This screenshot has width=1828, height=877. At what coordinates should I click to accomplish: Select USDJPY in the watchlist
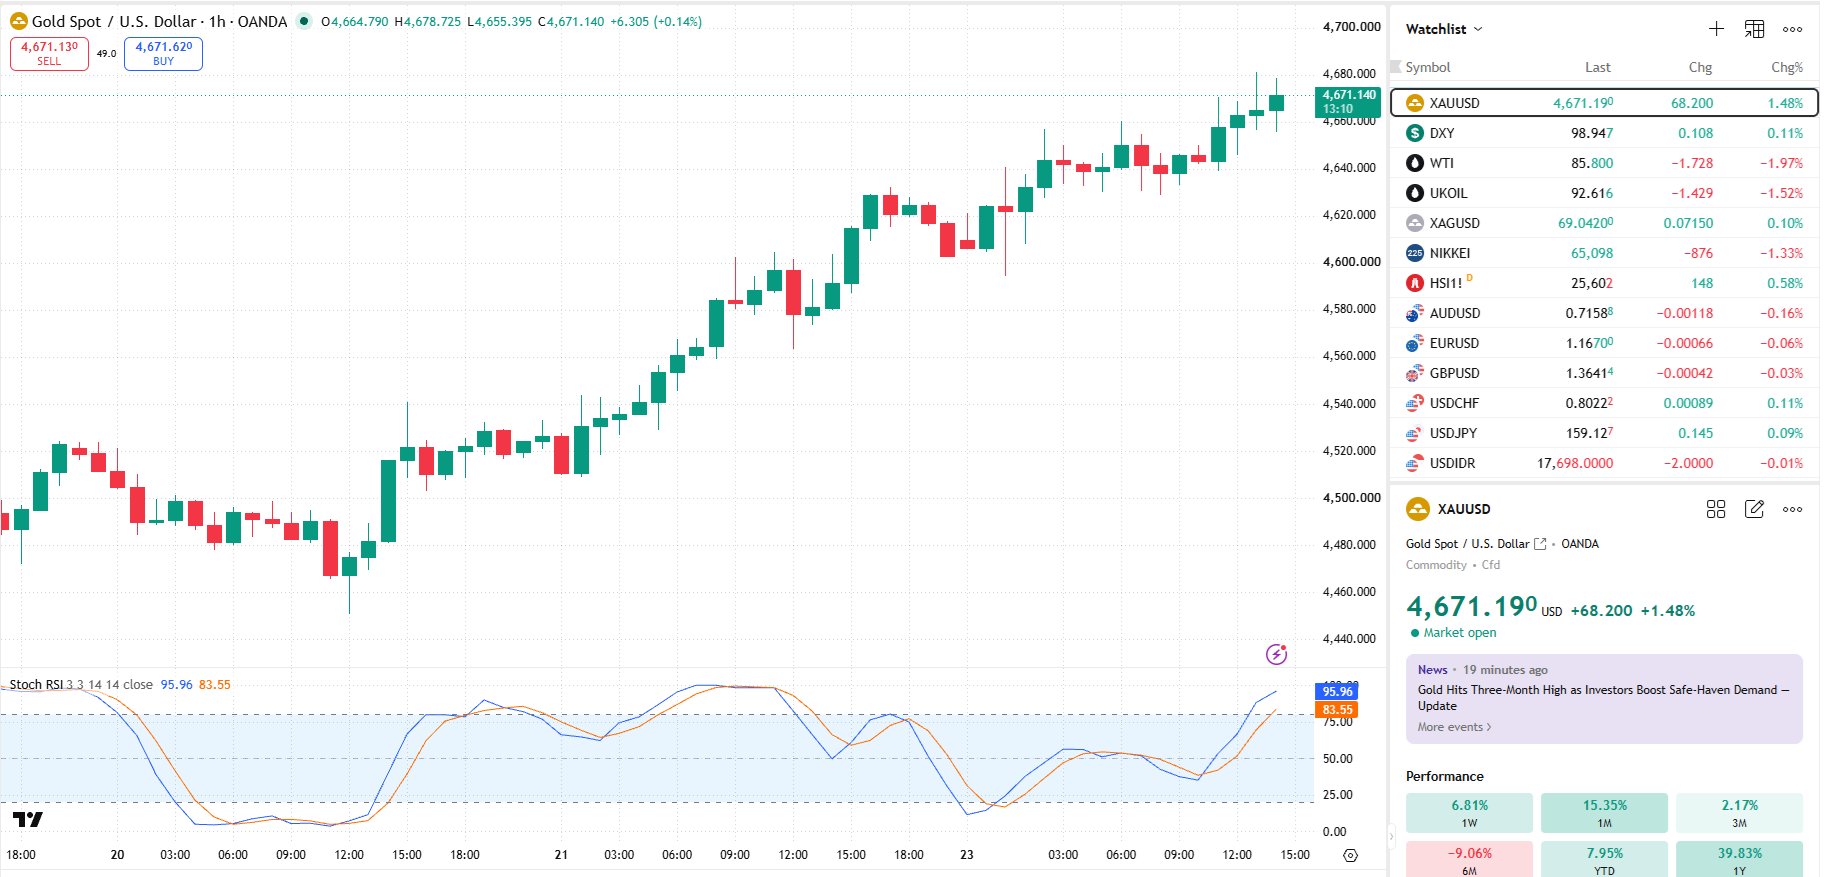(1604, 433)
